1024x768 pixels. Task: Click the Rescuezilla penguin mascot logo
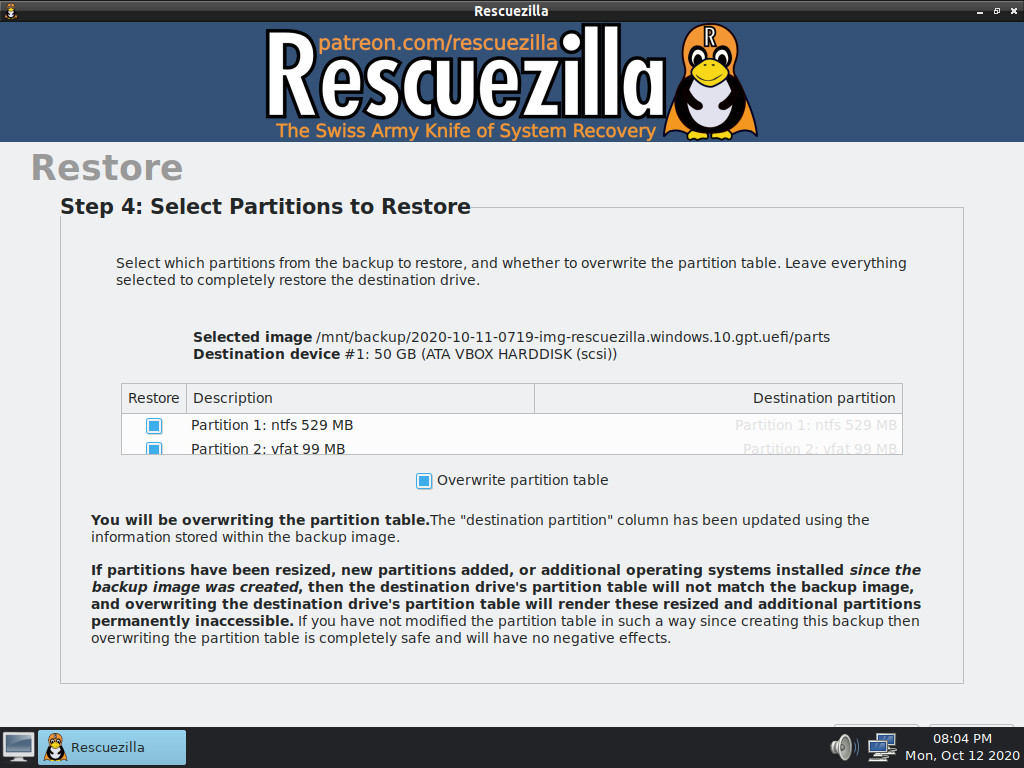coord(711,82)
